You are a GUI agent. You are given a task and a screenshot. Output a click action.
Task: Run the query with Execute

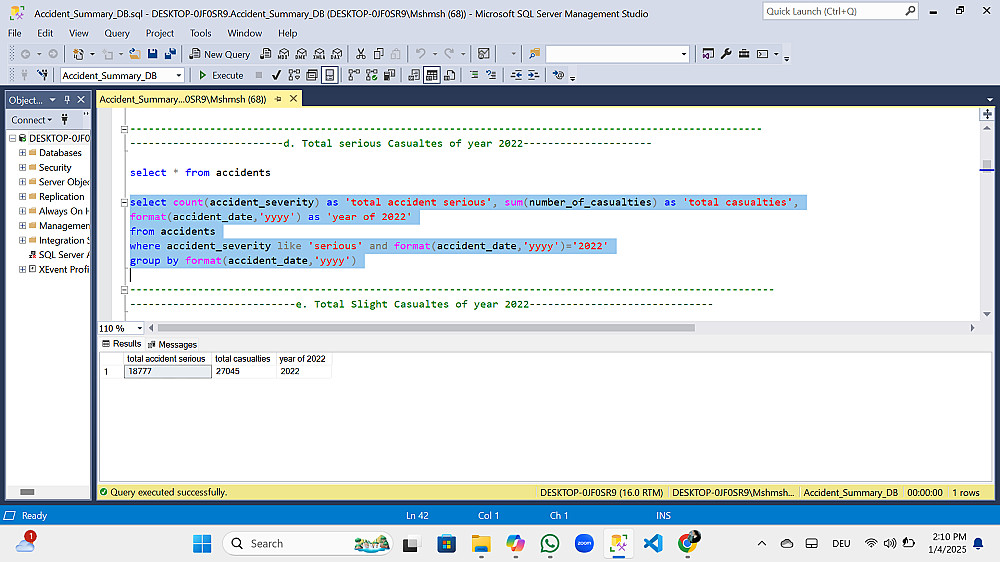coord(221,75)
